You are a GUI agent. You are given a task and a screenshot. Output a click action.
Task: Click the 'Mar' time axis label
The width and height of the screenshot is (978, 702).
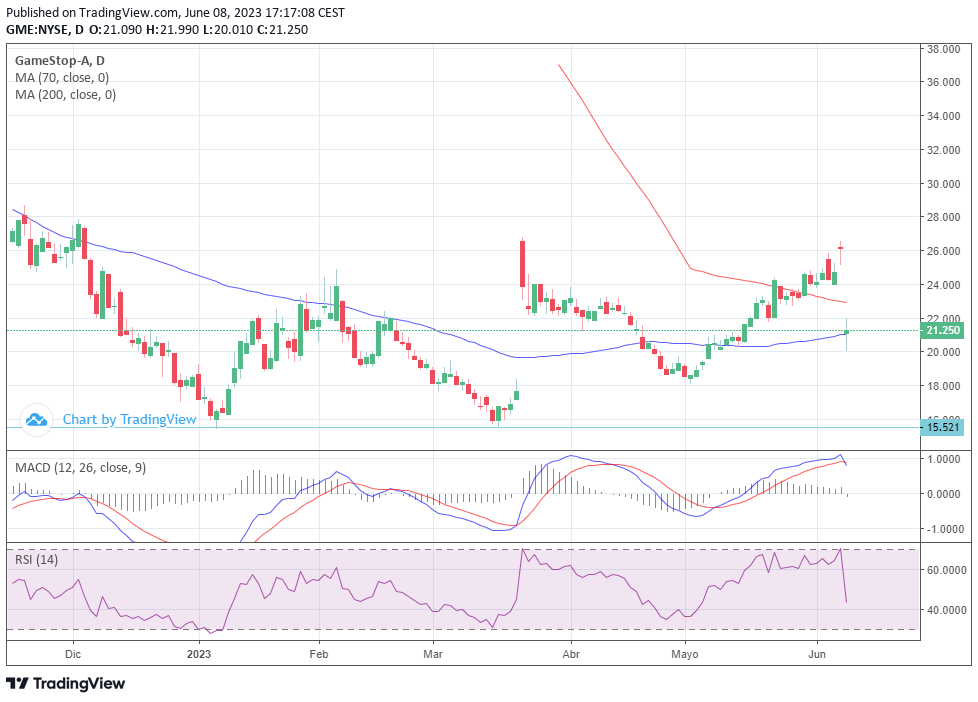pyautogui.click(x=433, y=654)
